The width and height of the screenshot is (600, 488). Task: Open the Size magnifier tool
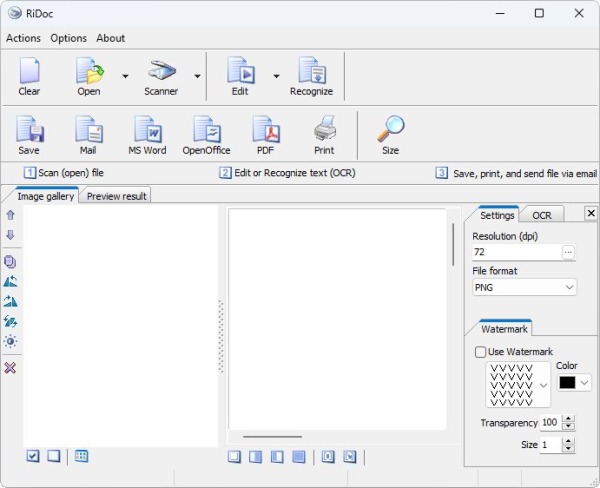point(391,129)
